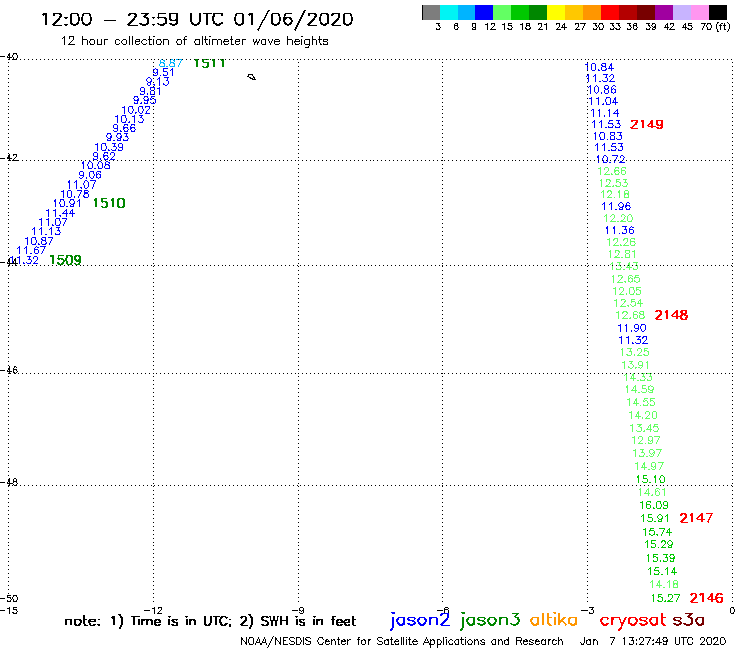Click the wave height value 15.10

(x=651, y=480)
